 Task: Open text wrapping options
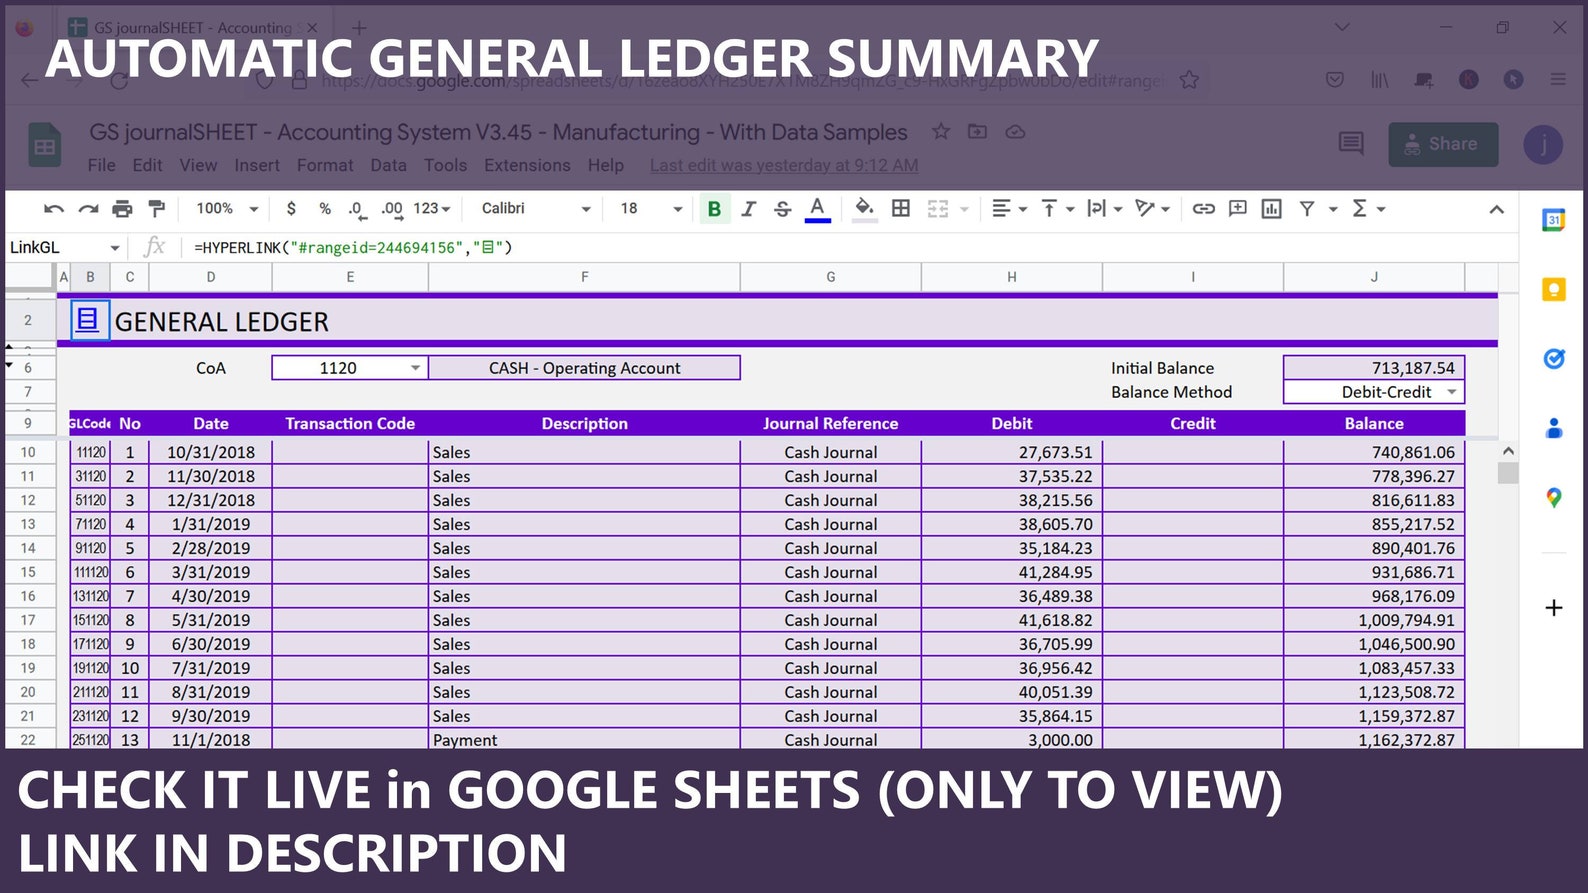pyautogui.click(x=1105, y=208)
